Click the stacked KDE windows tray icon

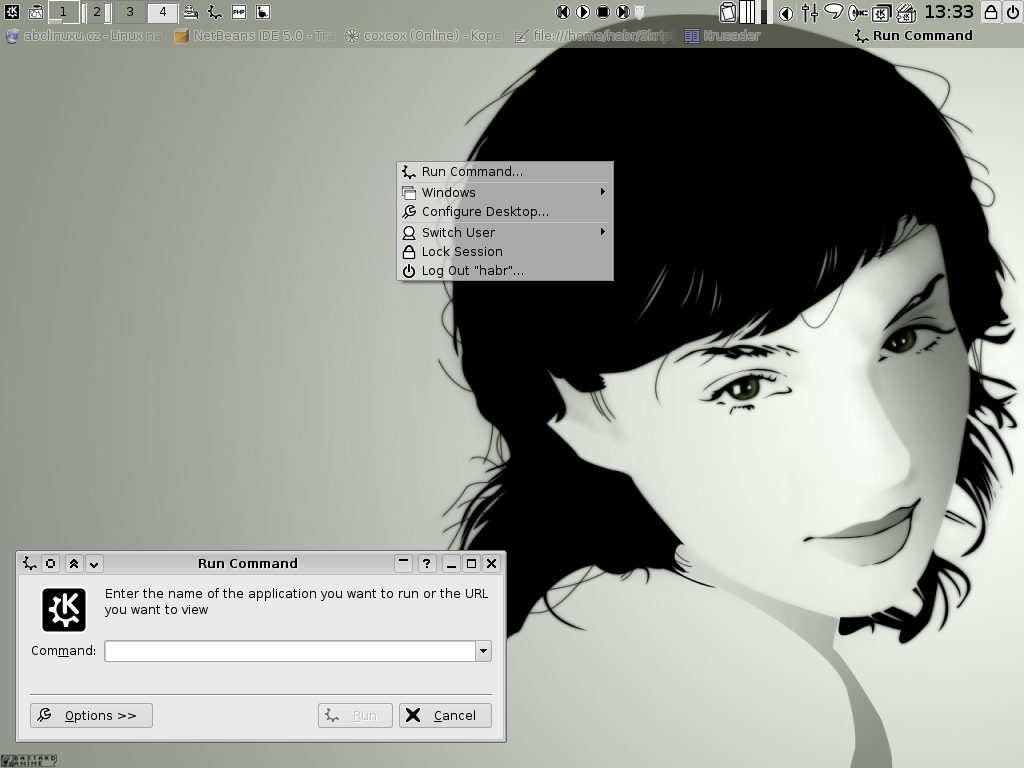(882, 12)
